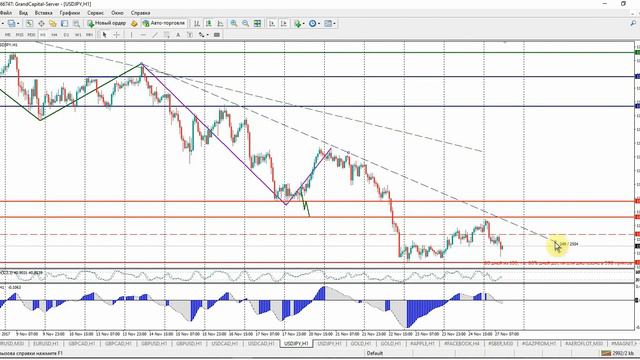Switch chart to line chart type

(x=220, y=24)
